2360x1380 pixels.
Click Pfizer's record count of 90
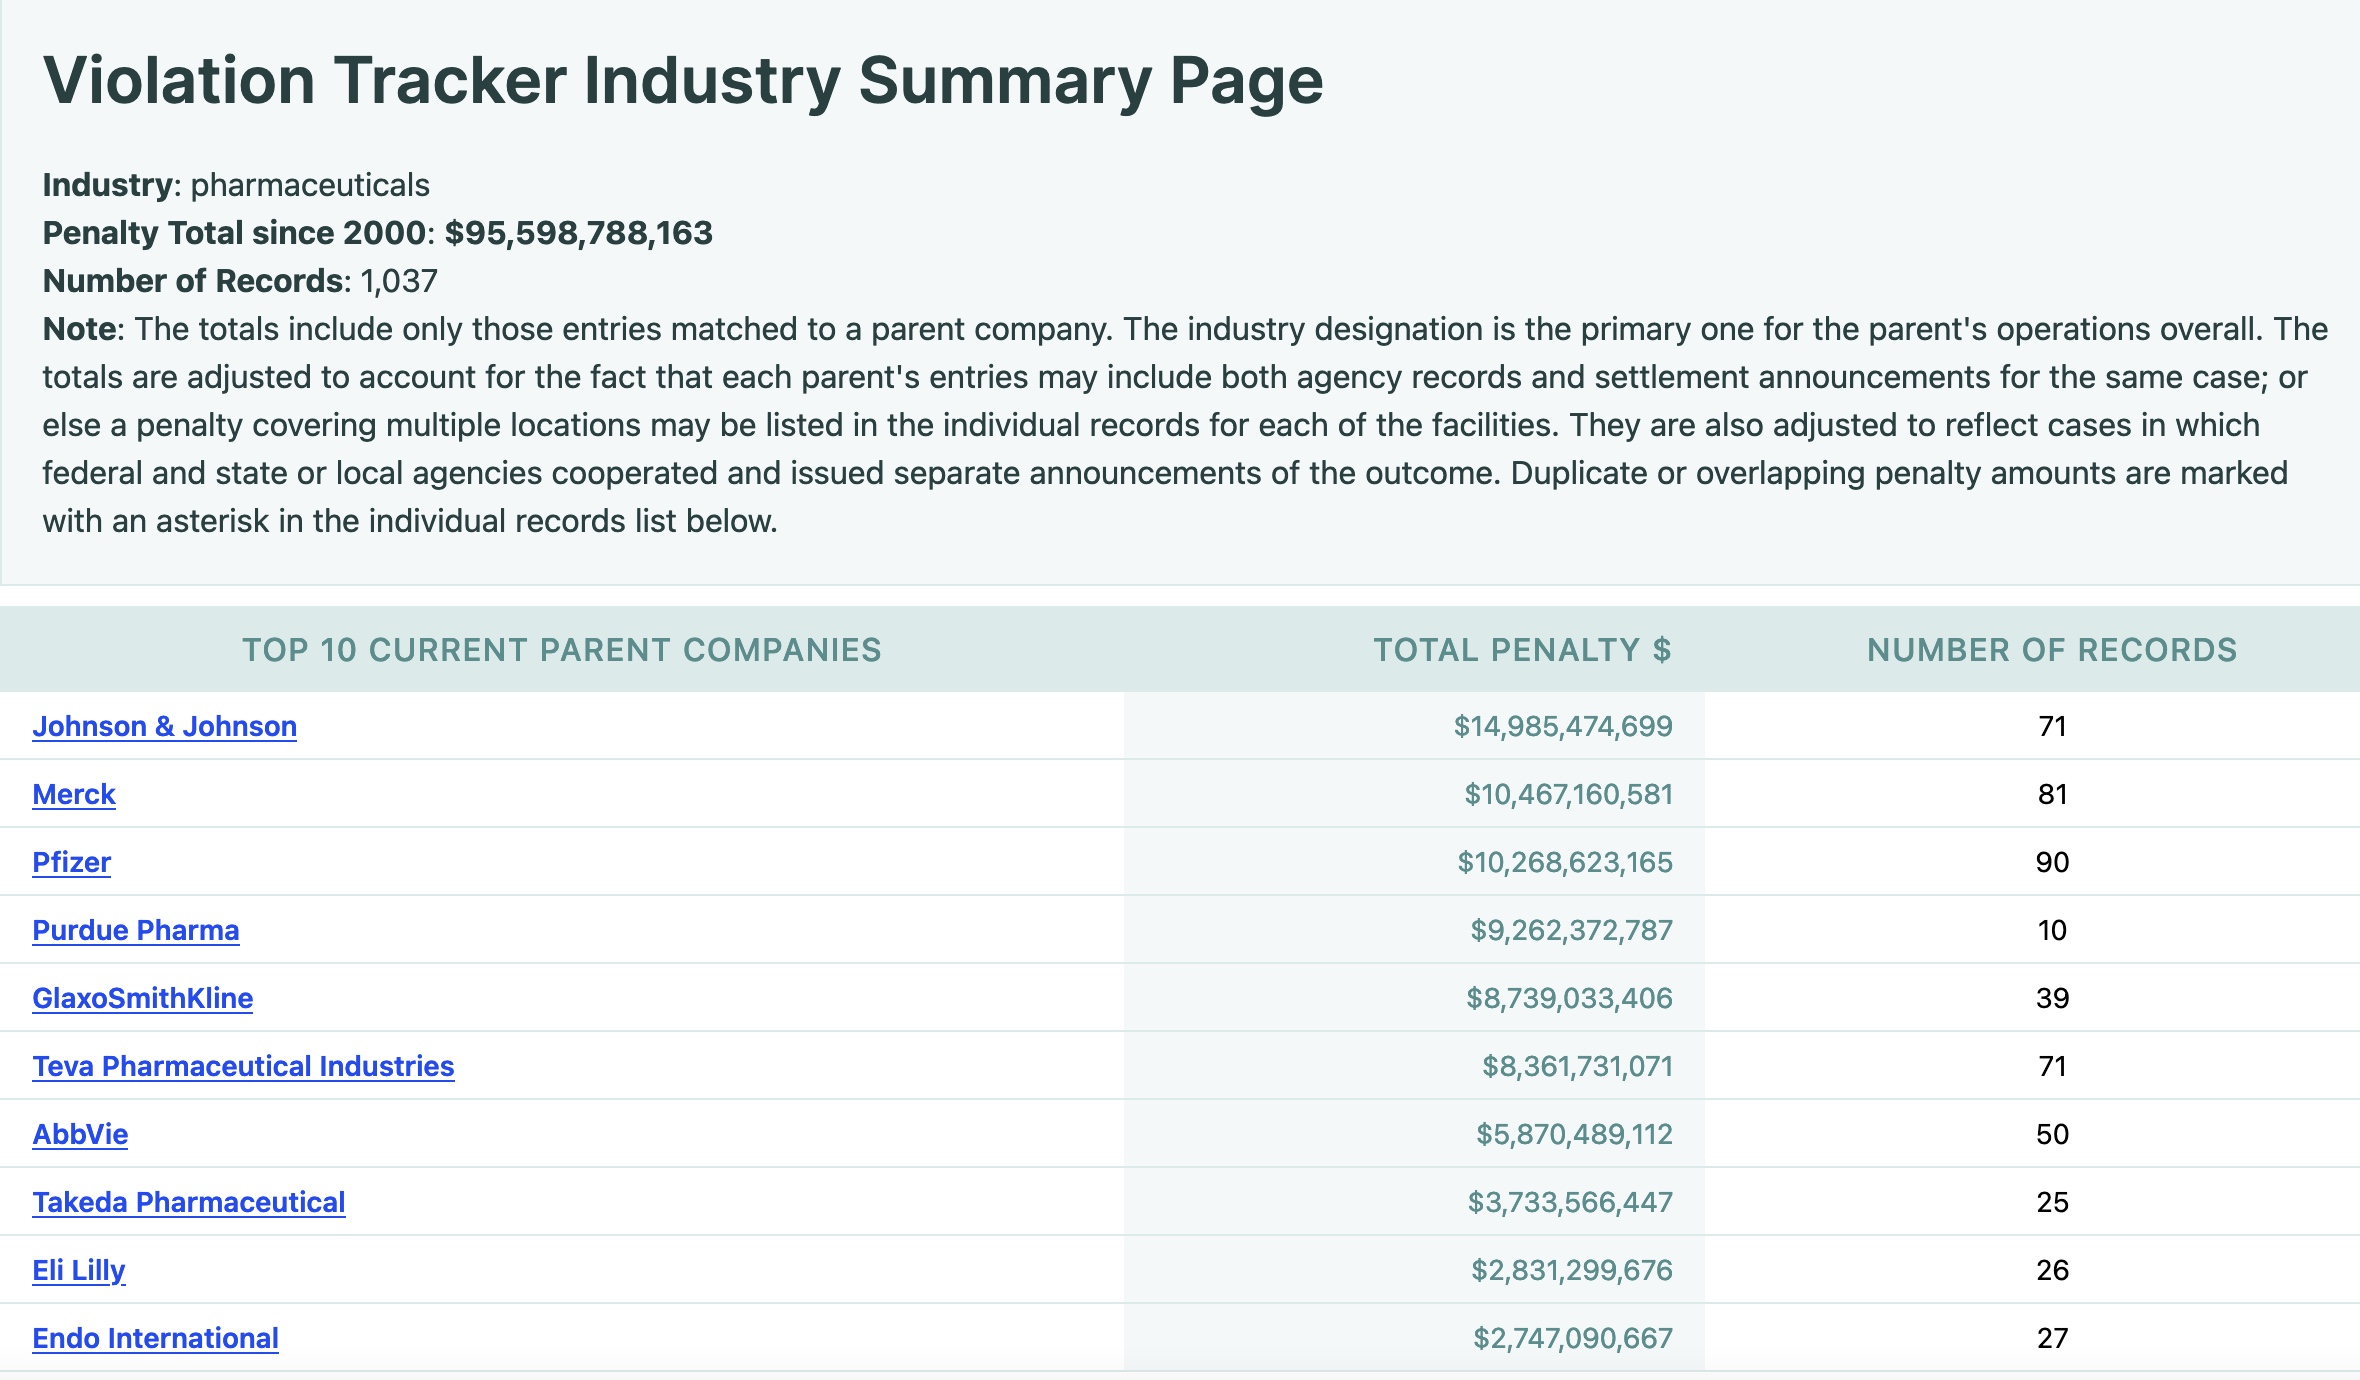tap(2051, 862)
